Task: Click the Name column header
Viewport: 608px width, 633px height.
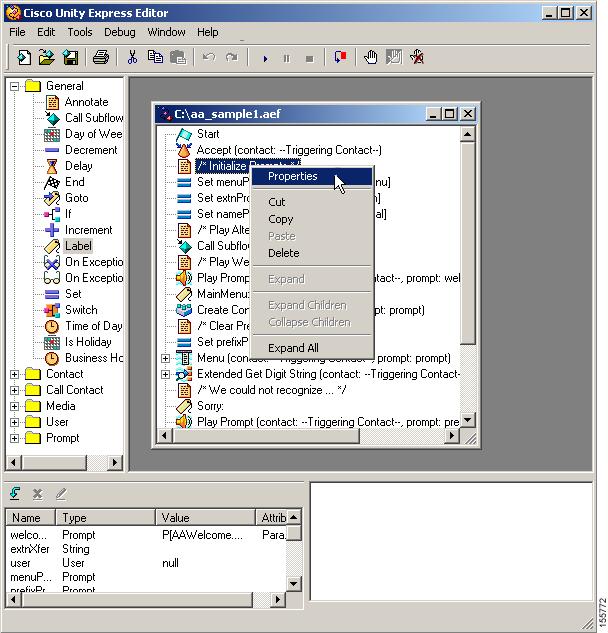Action: pyautogui.click(x=30, y=518)
